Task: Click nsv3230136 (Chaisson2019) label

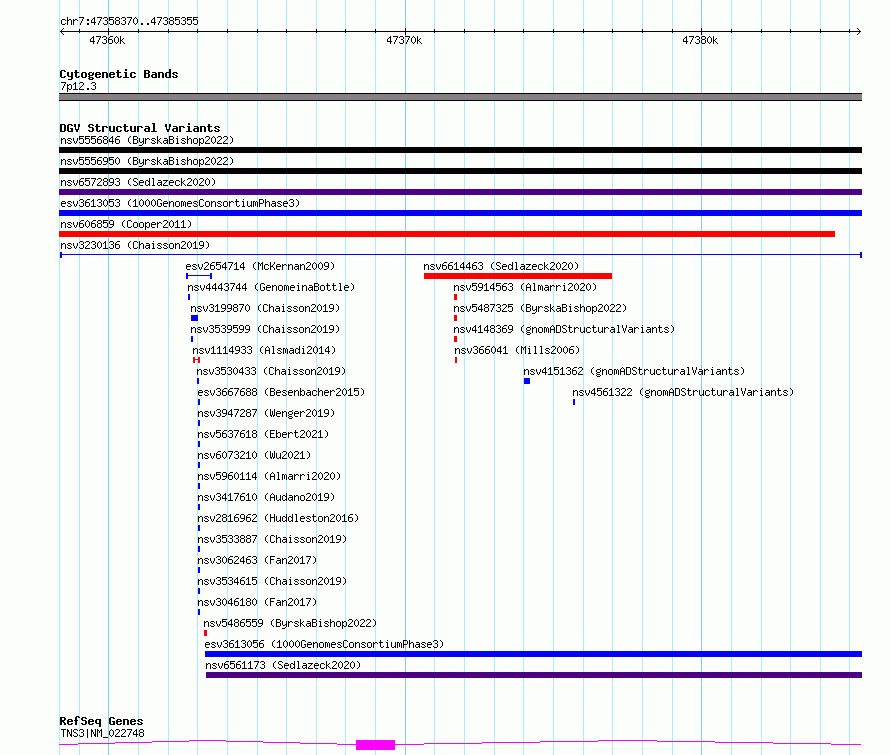Action: pyautogui.click(x=135, y=245)
